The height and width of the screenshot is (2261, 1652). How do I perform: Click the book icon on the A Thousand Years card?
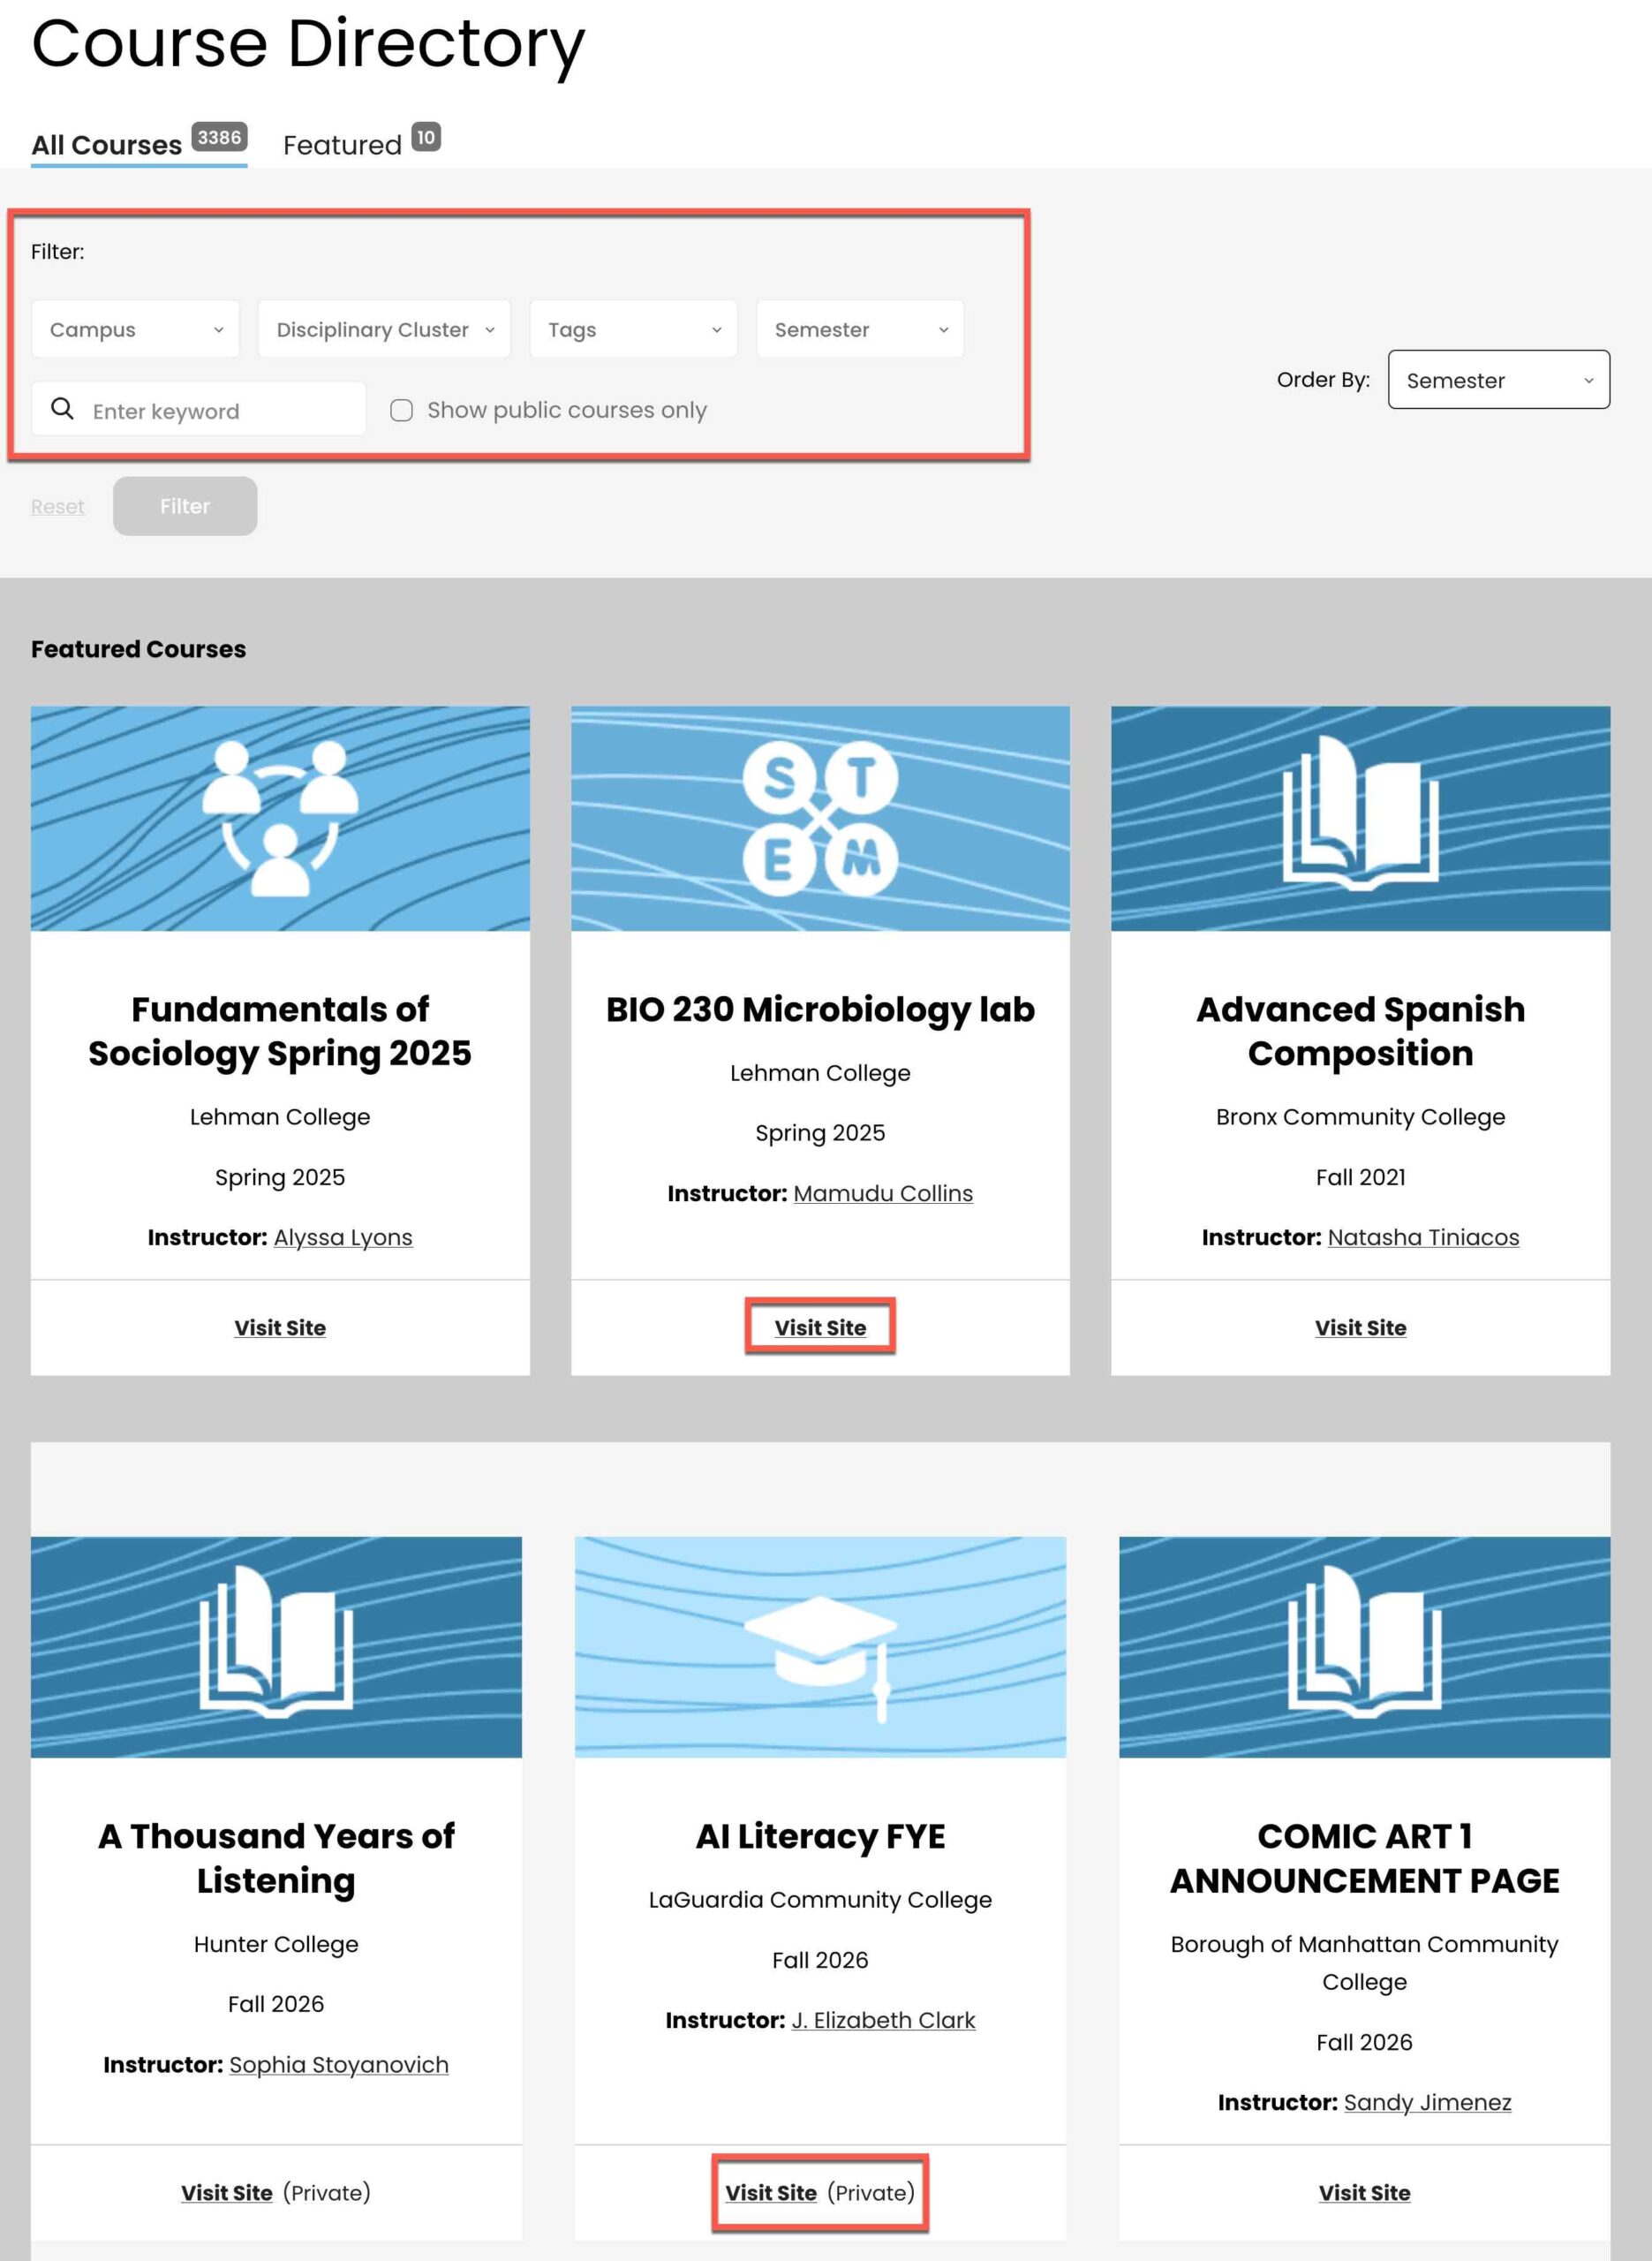(276, 1641)
